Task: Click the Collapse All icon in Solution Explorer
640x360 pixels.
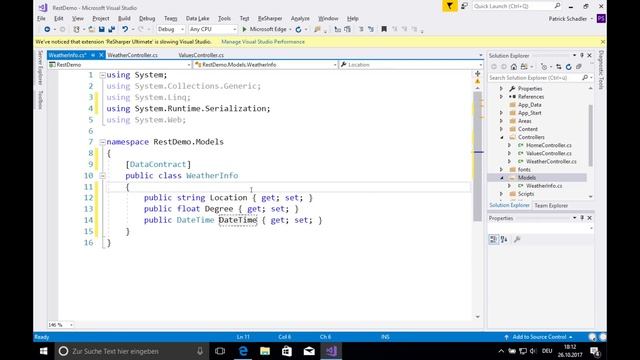Action: 579,67
